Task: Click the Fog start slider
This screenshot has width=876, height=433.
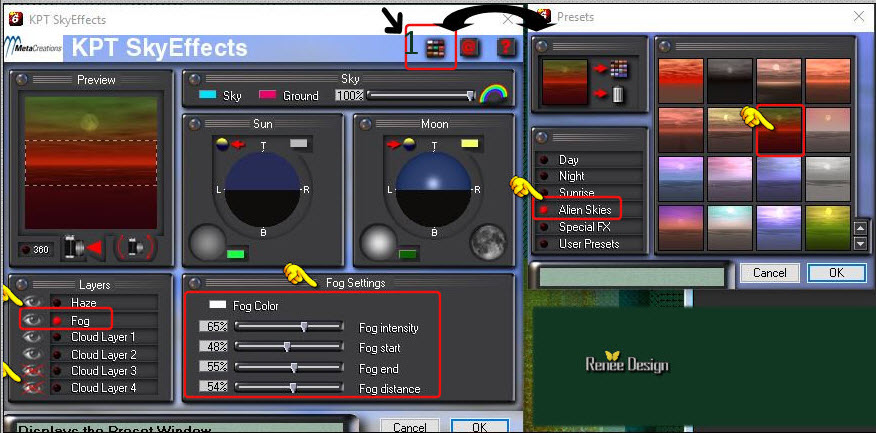Action: point(289,347)
